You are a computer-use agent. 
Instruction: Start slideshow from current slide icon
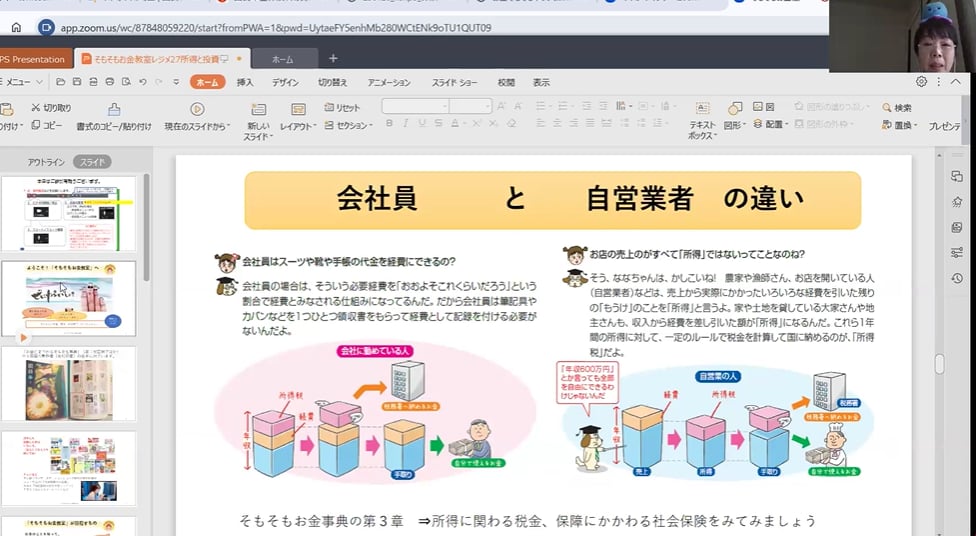197,110
